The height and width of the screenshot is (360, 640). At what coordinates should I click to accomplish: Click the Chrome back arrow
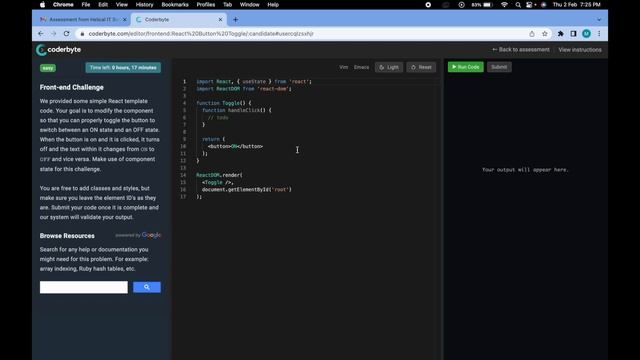pyautogui.click(x=41, y=34)
